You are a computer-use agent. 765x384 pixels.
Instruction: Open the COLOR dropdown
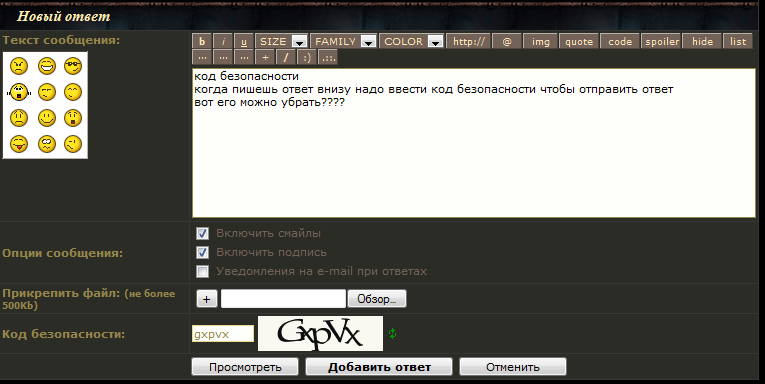(x=412, y=41)
